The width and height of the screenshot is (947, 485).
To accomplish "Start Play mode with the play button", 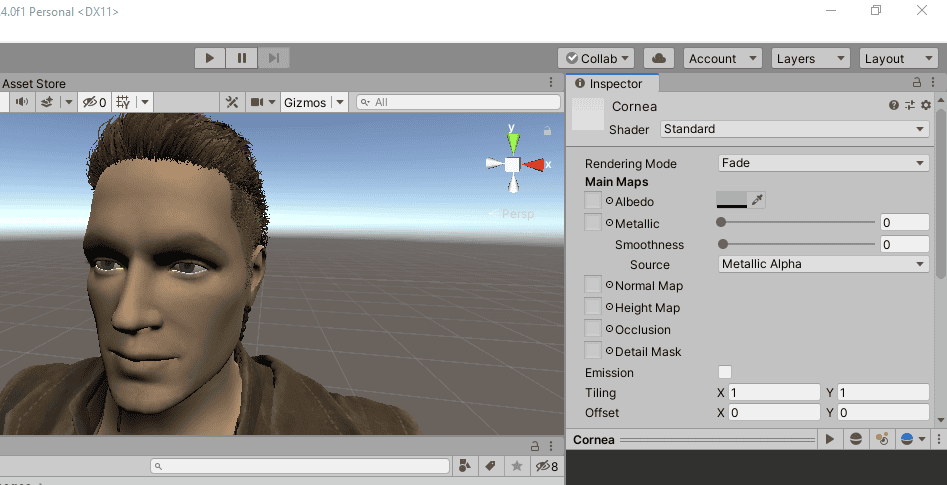I will coord(210,58).
